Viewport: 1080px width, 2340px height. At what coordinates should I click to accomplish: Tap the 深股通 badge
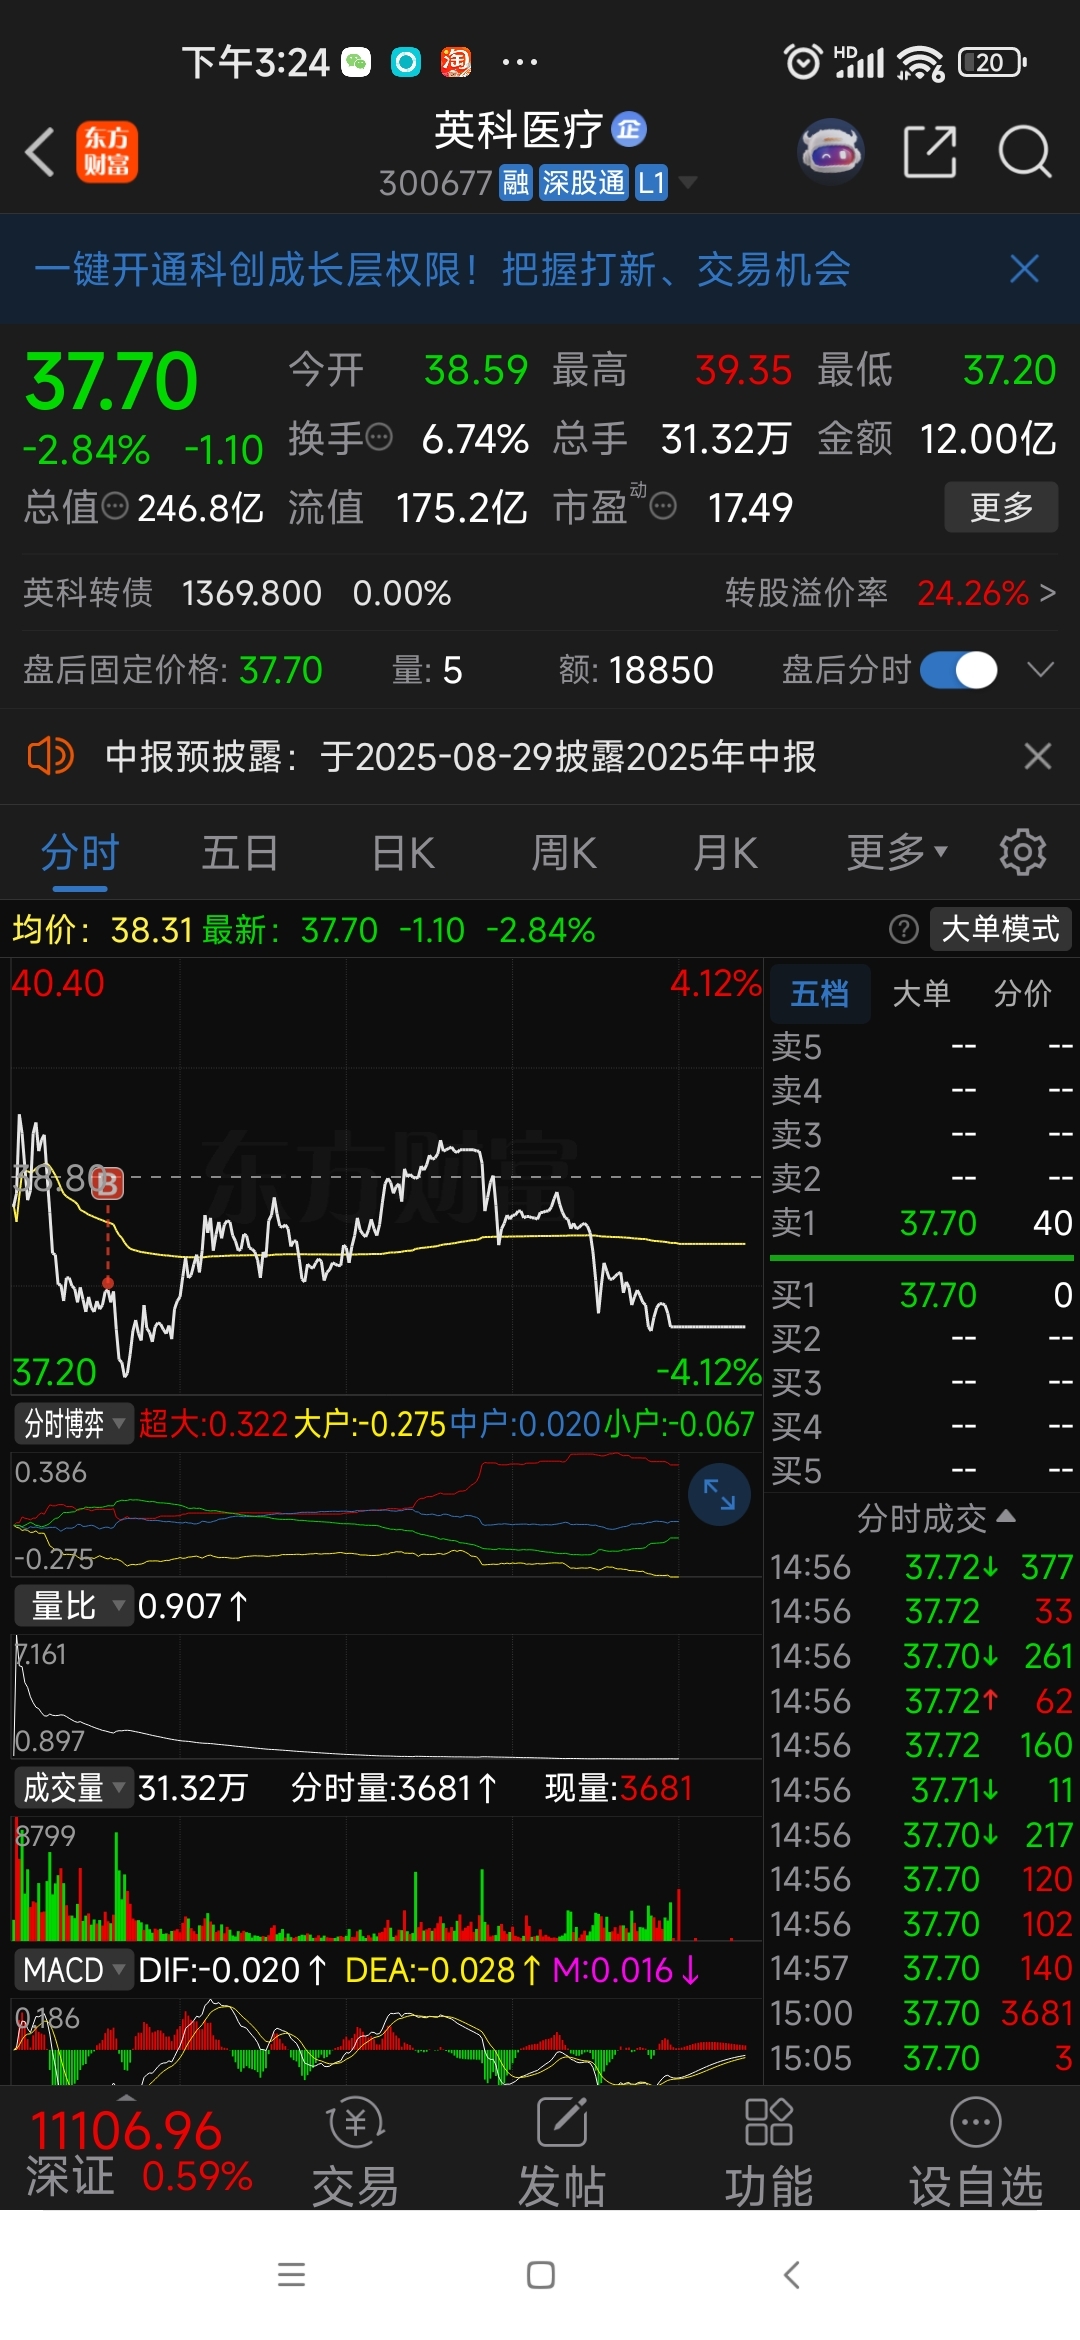(x=584, y=183)
